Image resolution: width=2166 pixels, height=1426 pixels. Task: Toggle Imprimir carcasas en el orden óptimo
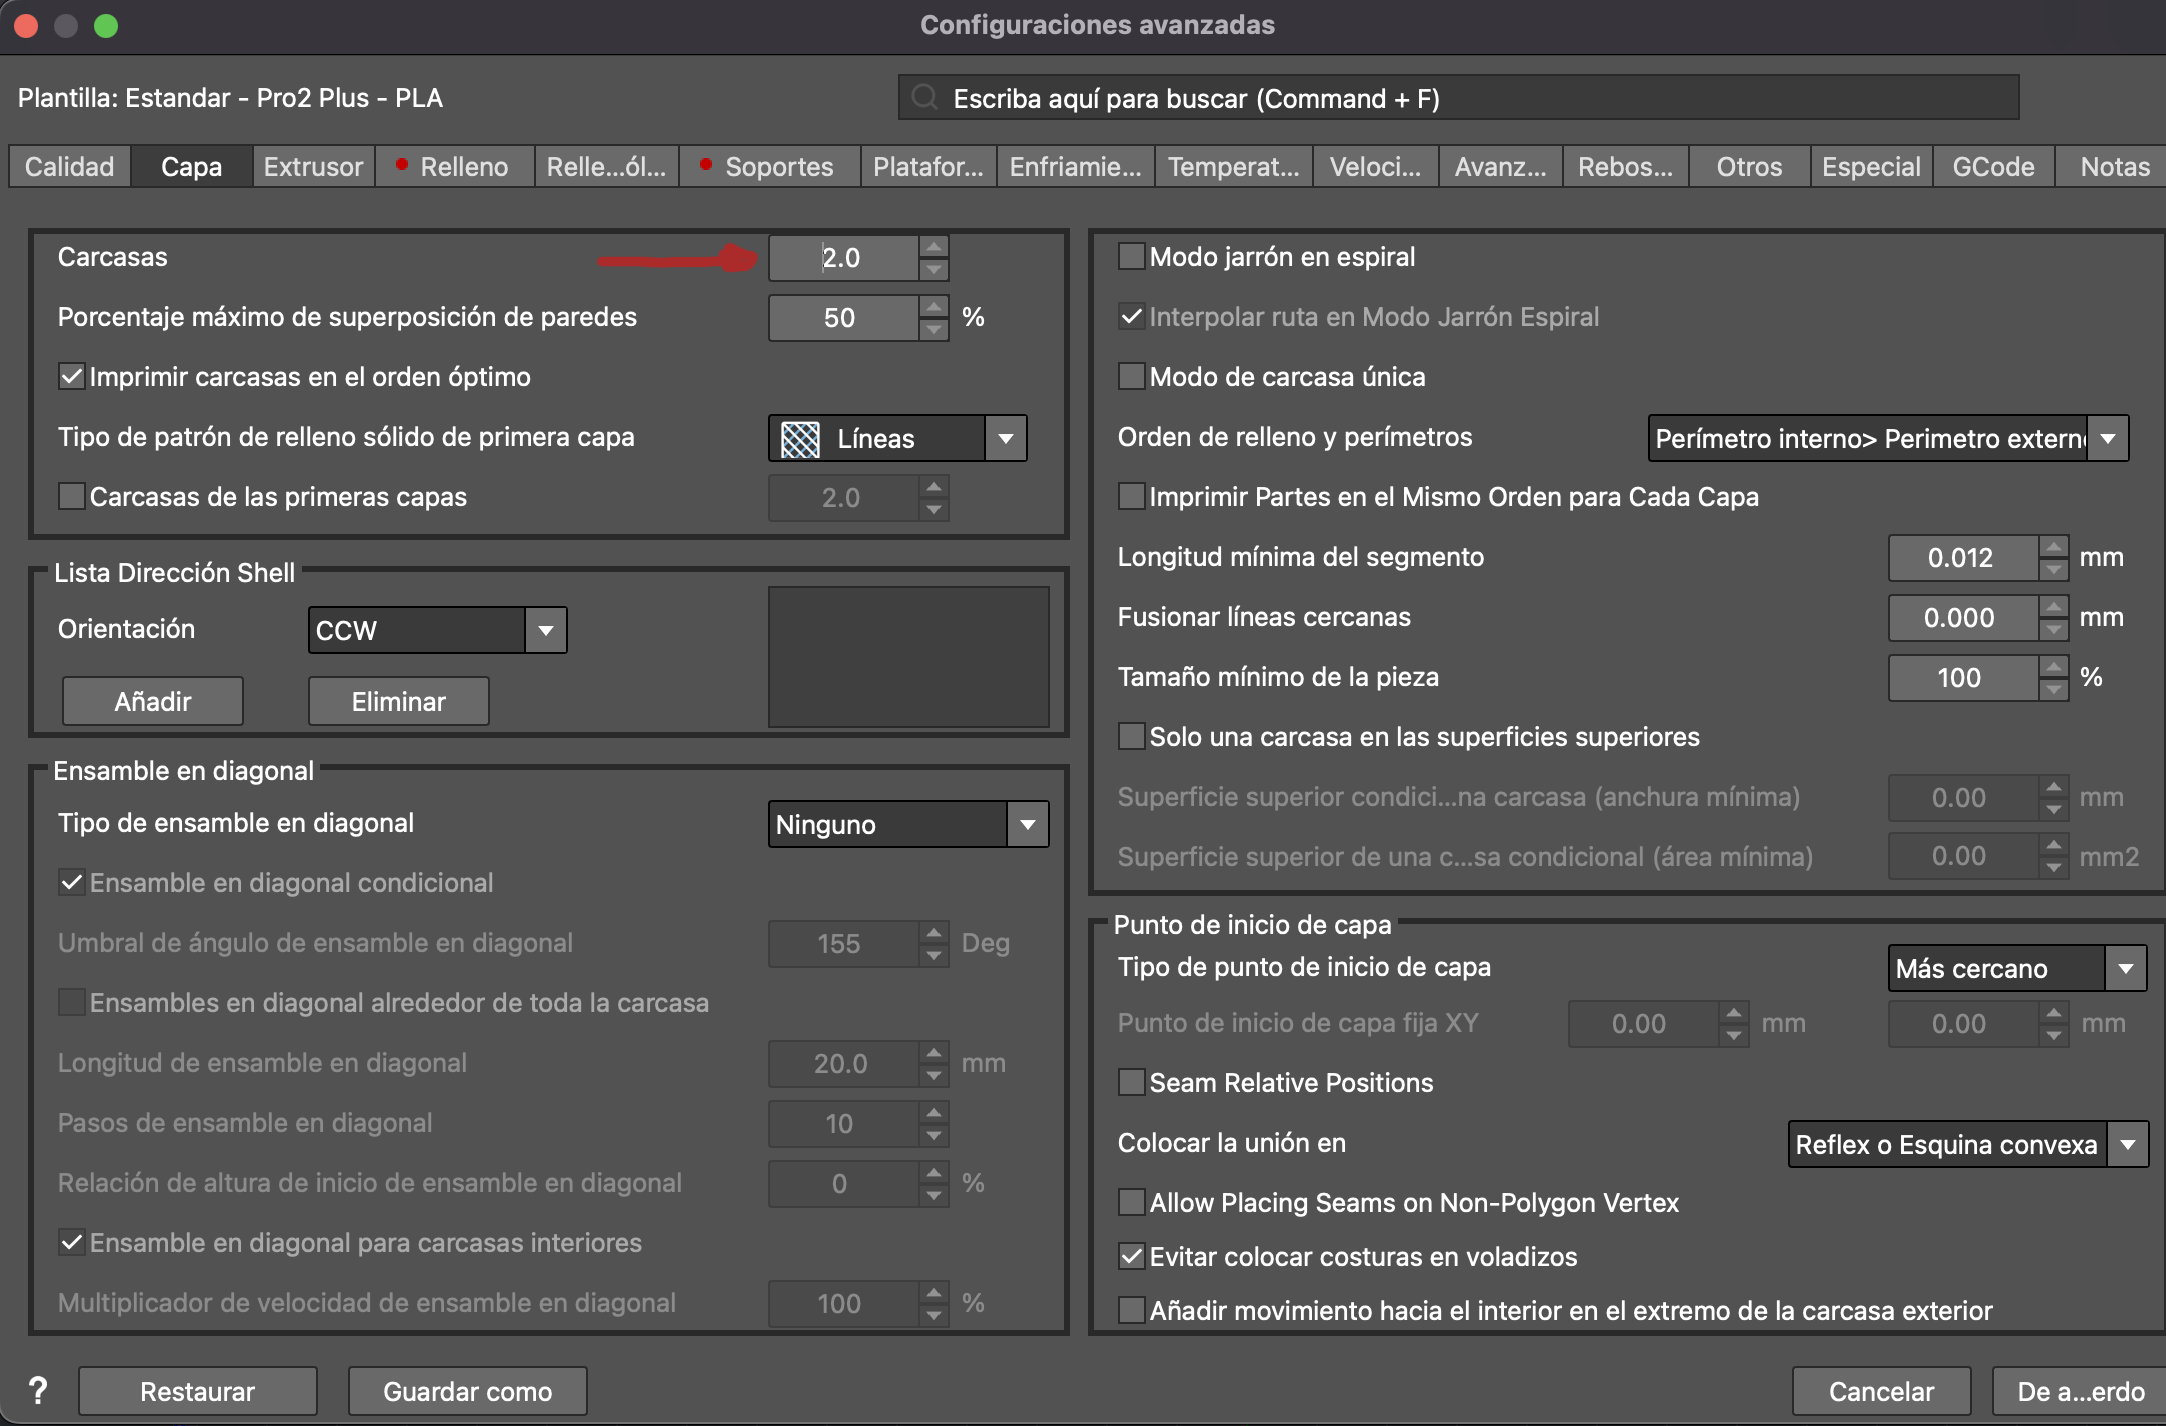tap(72, 377)
